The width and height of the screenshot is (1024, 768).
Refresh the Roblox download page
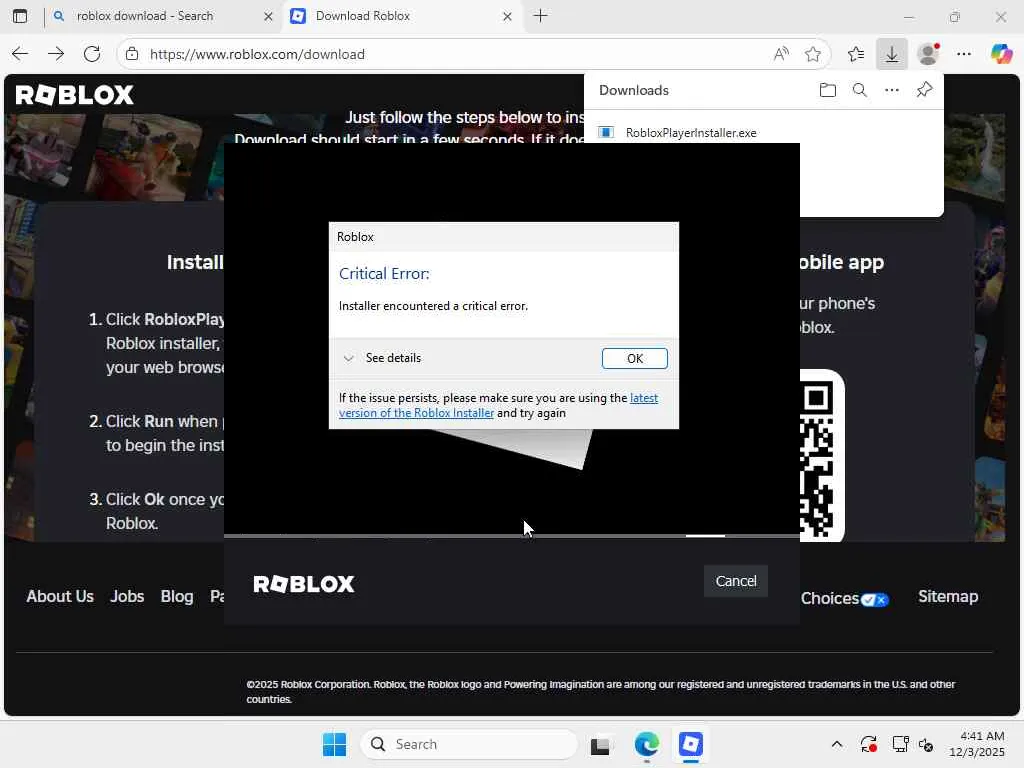[92, 54]
